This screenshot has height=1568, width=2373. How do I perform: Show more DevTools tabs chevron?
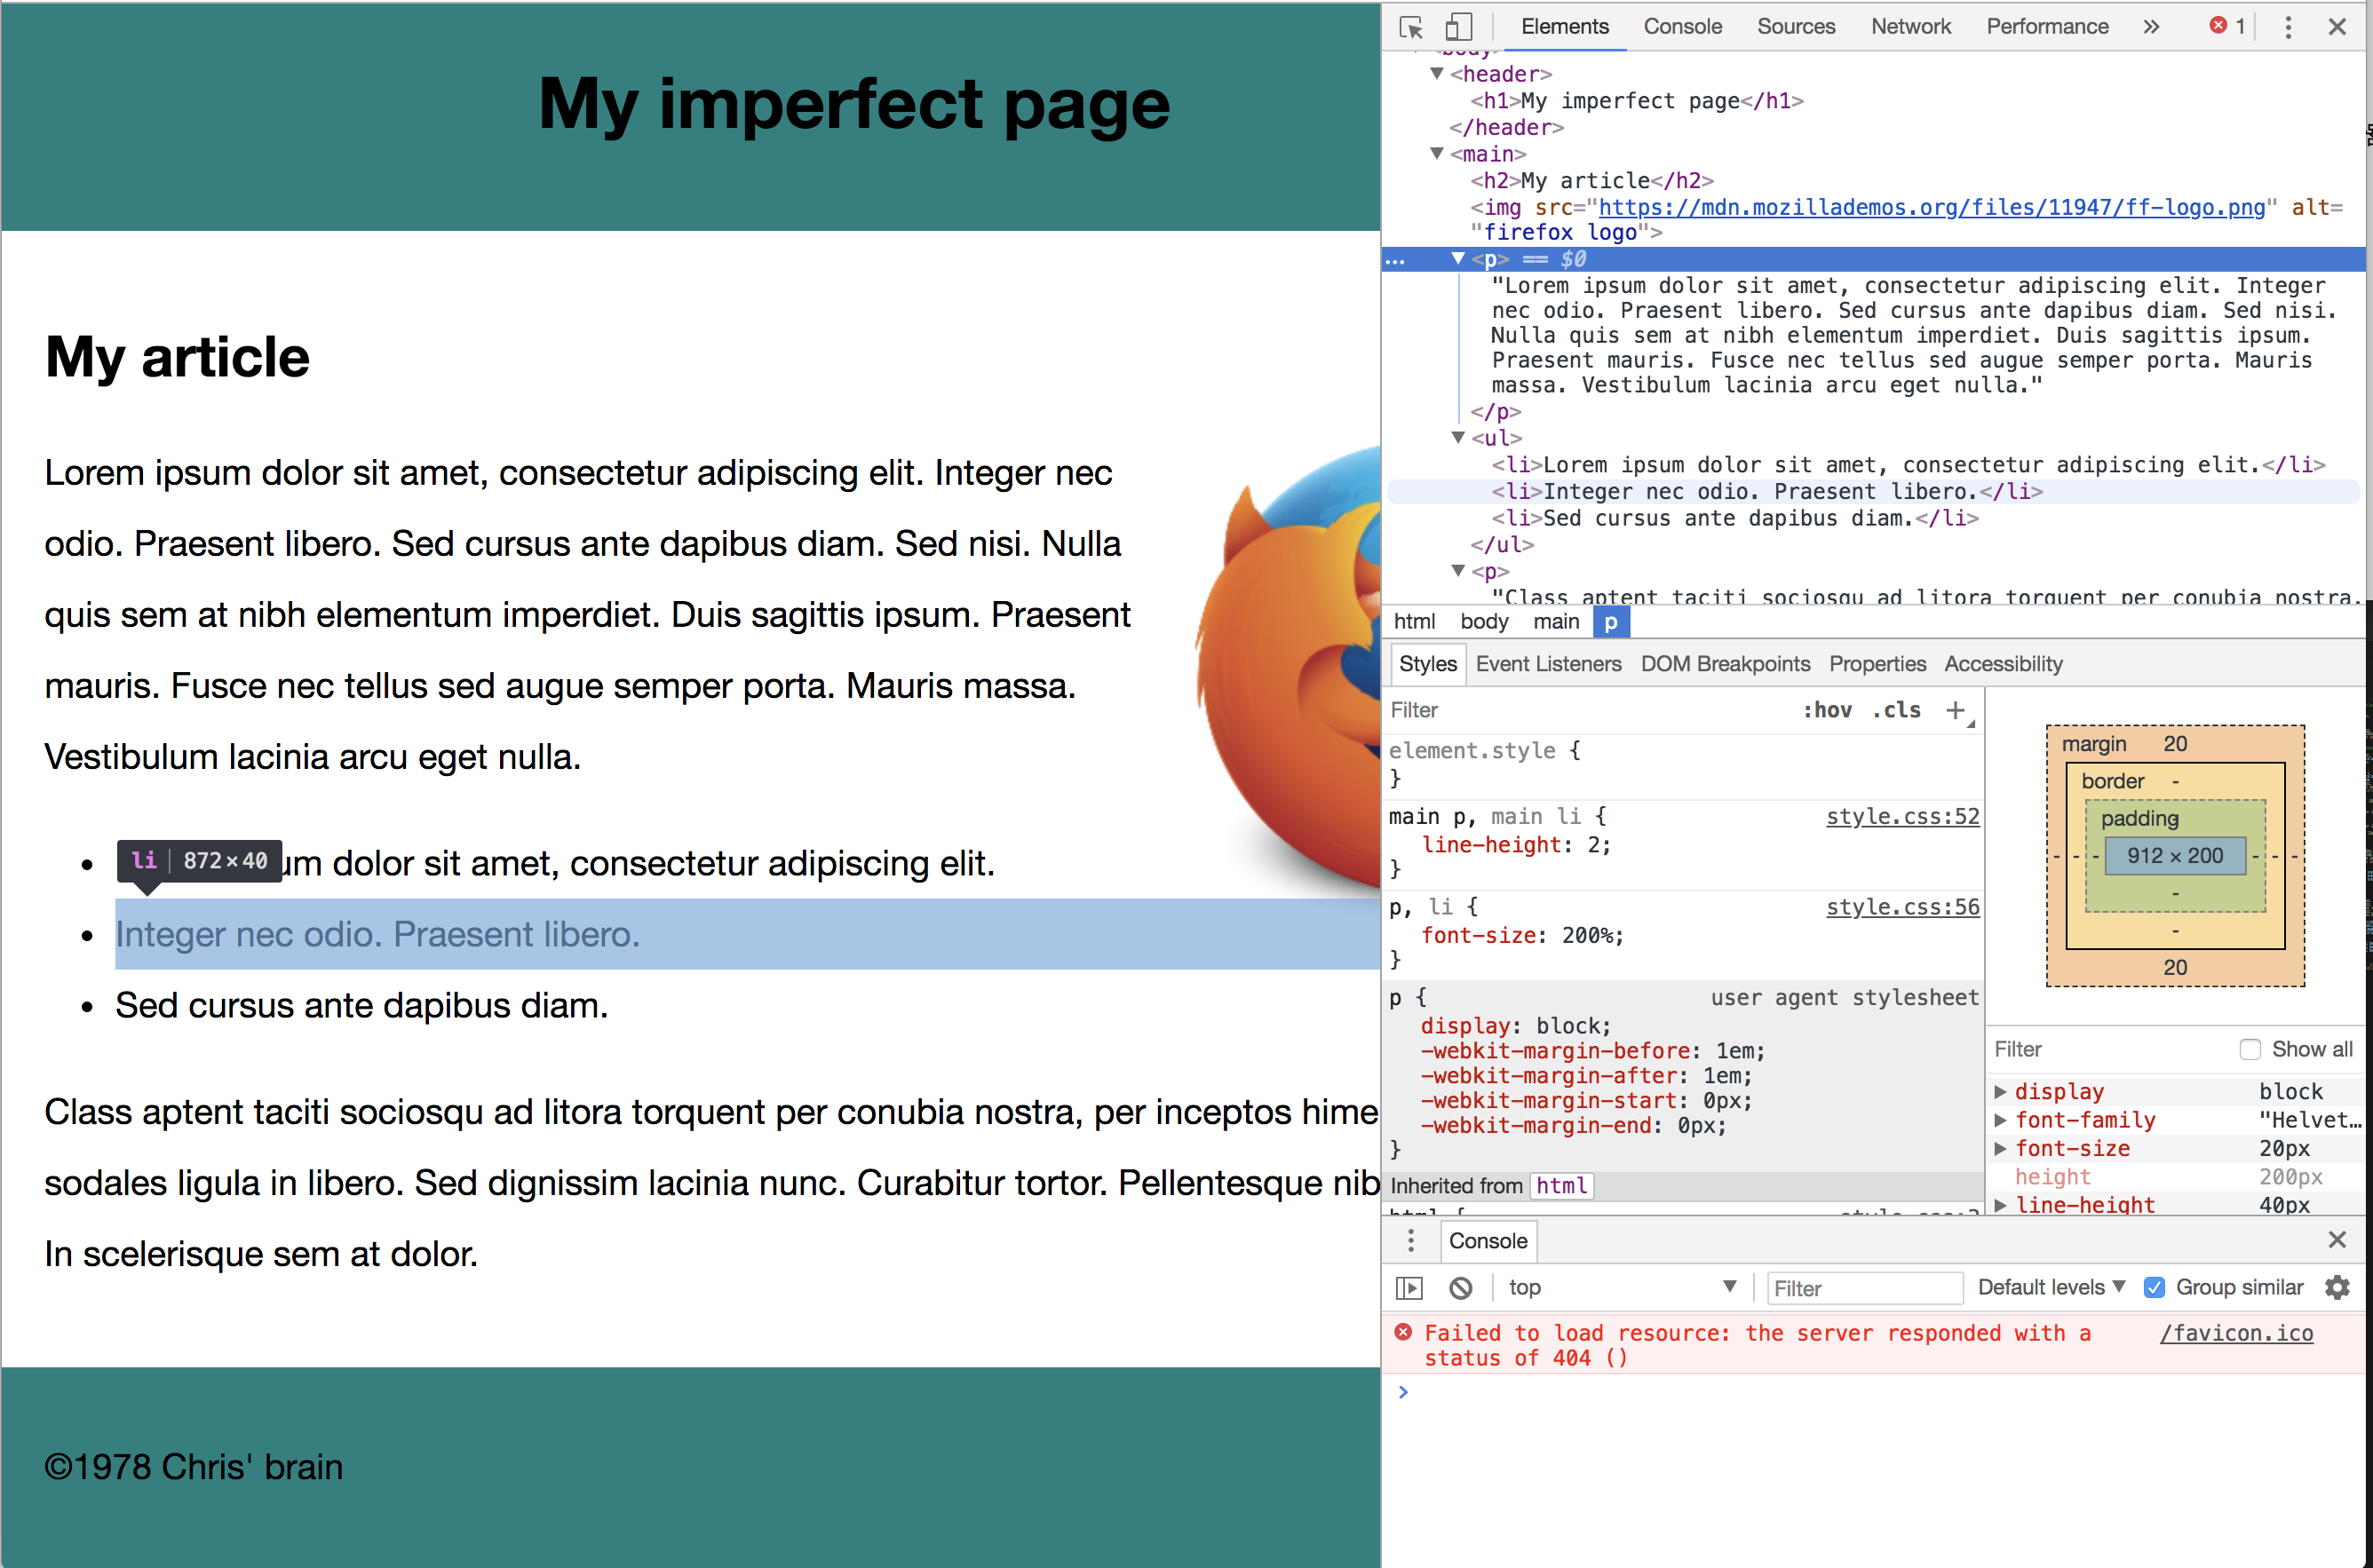click(x=2151, y=27)
